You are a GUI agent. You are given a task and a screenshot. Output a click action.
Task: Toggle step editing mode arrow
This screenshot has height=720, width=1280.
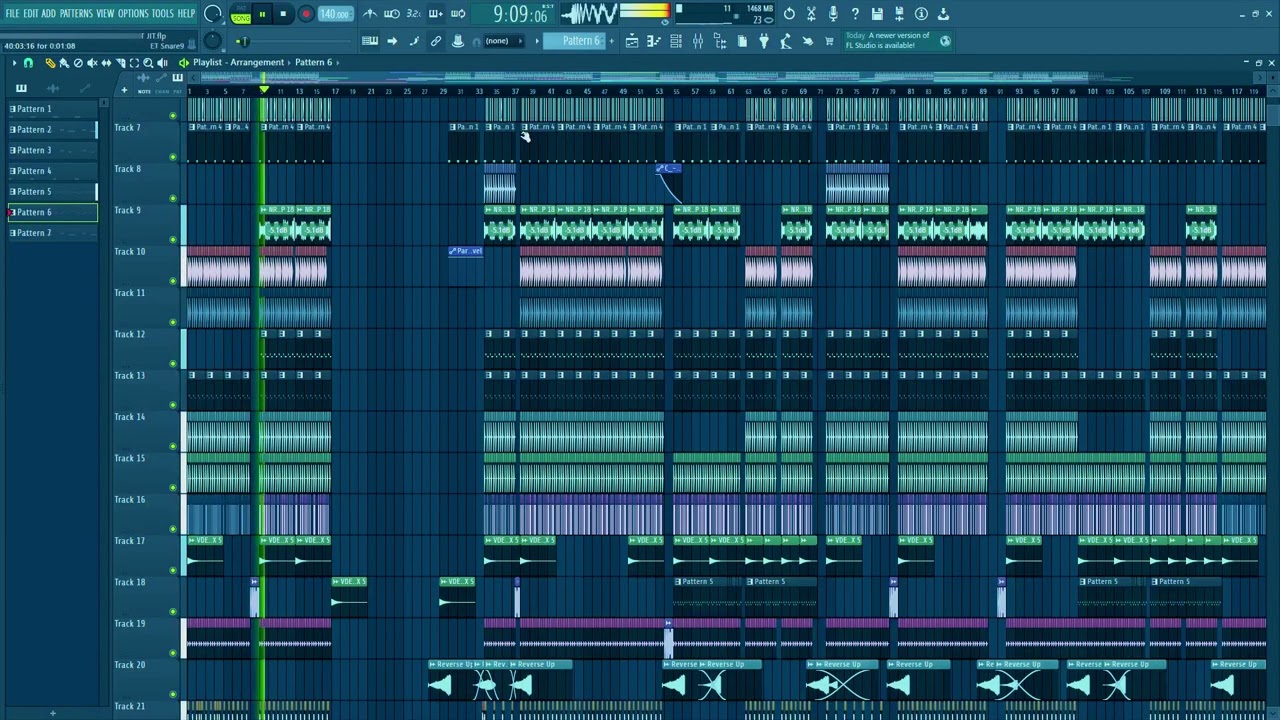click(392, 41)
